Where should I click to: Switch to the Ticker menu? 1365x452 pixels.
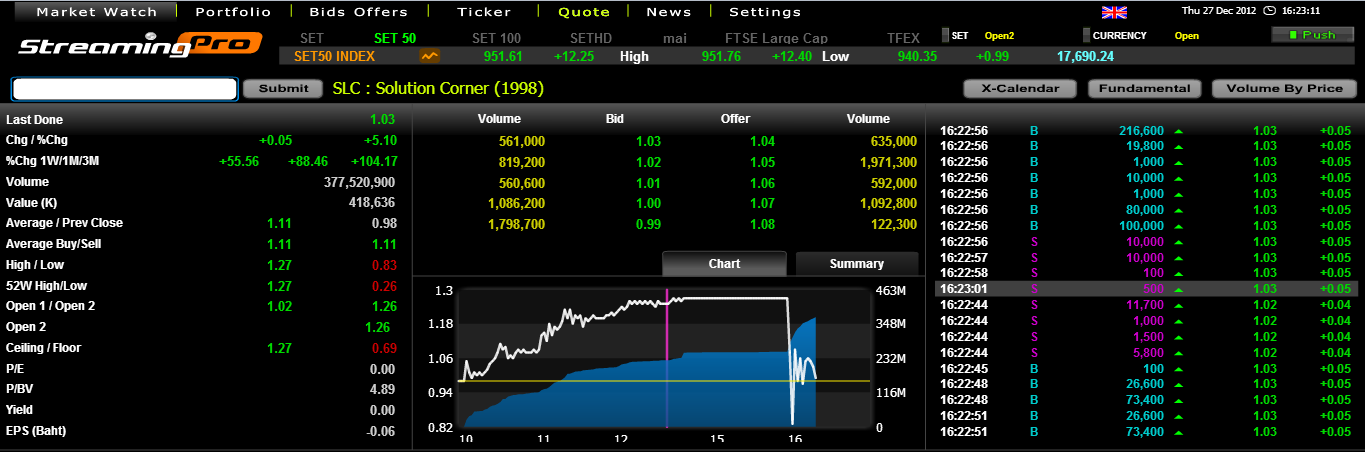(x=484, y=12)
